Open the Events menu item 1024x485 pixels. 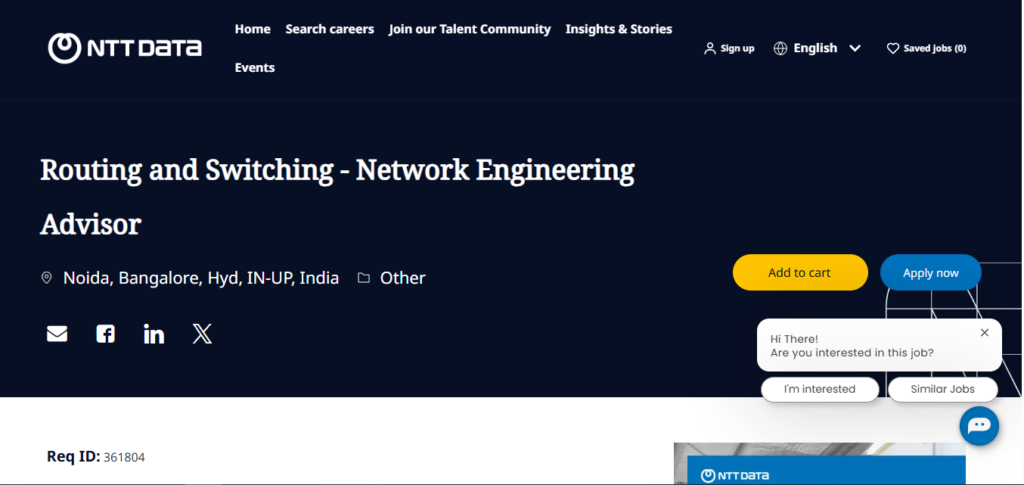point(255,67)
